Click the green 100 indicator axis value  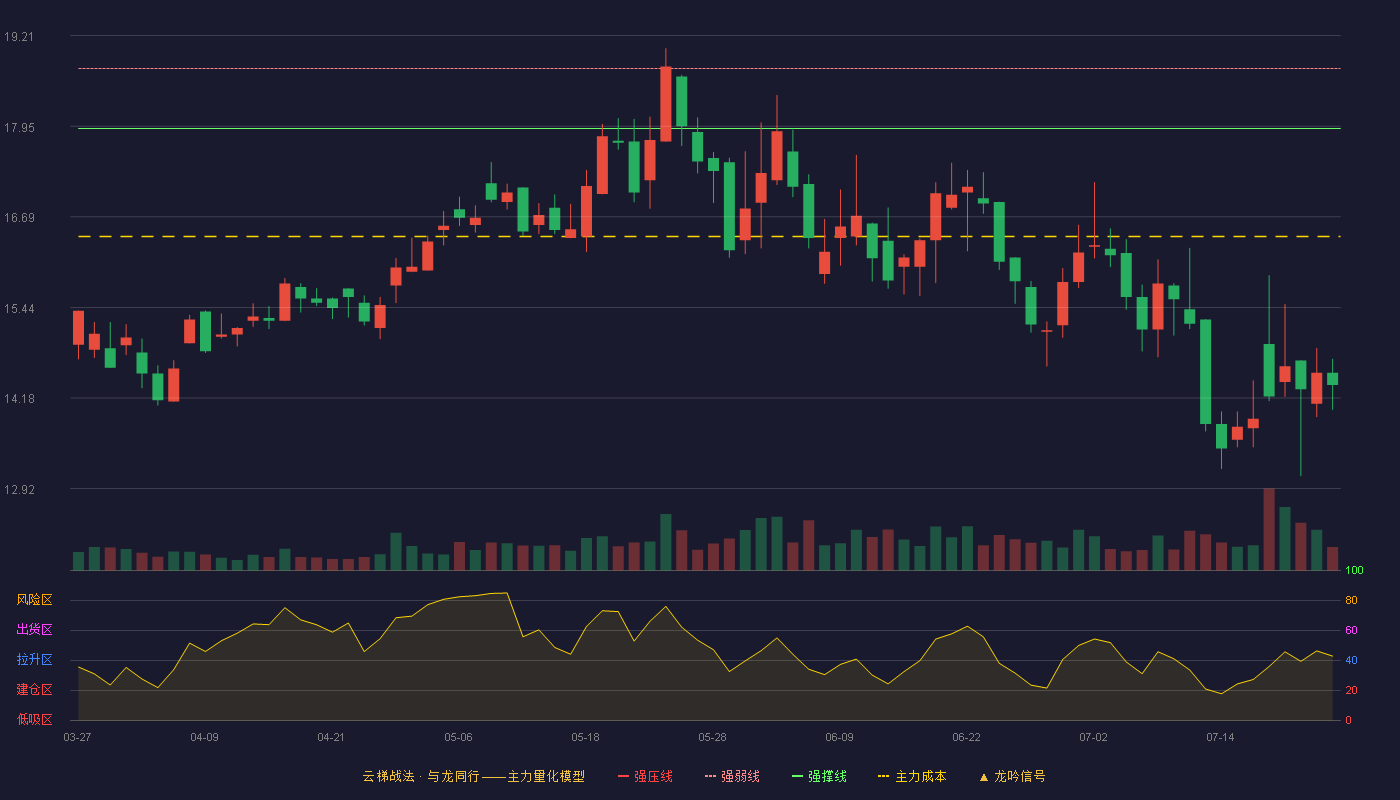pyautogui.click(x=1354, y=571)
